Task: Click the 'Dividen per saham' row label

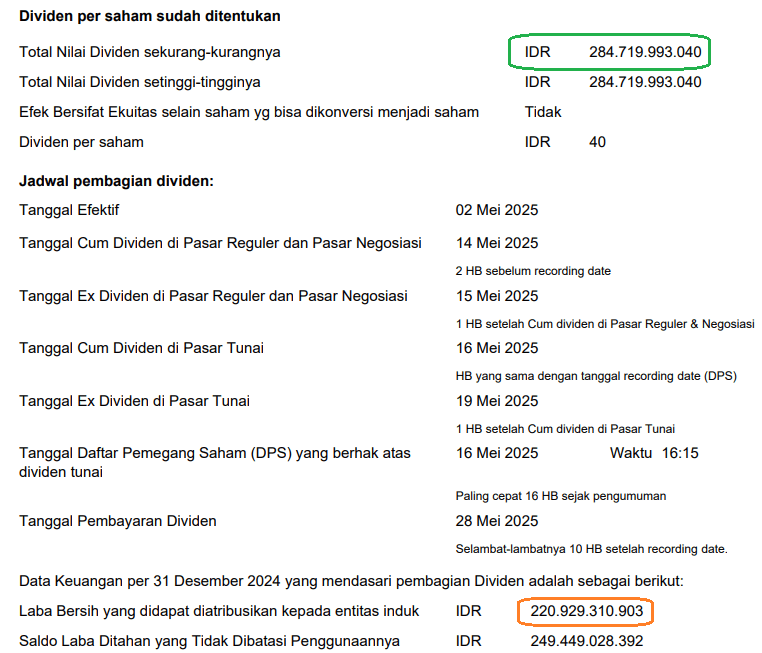Action: (81, 142)
